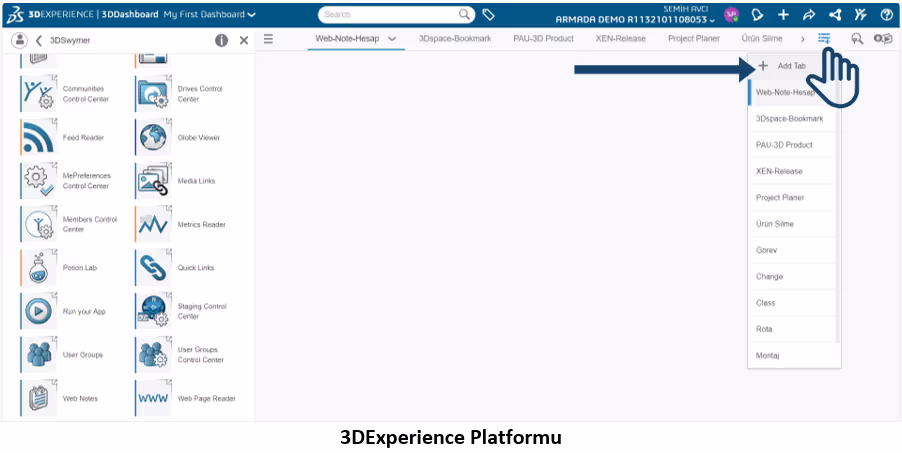This screenshot has height=453, width=902.
Task: Switch to the Ürün Silme tab
Action: coord(762,39)
